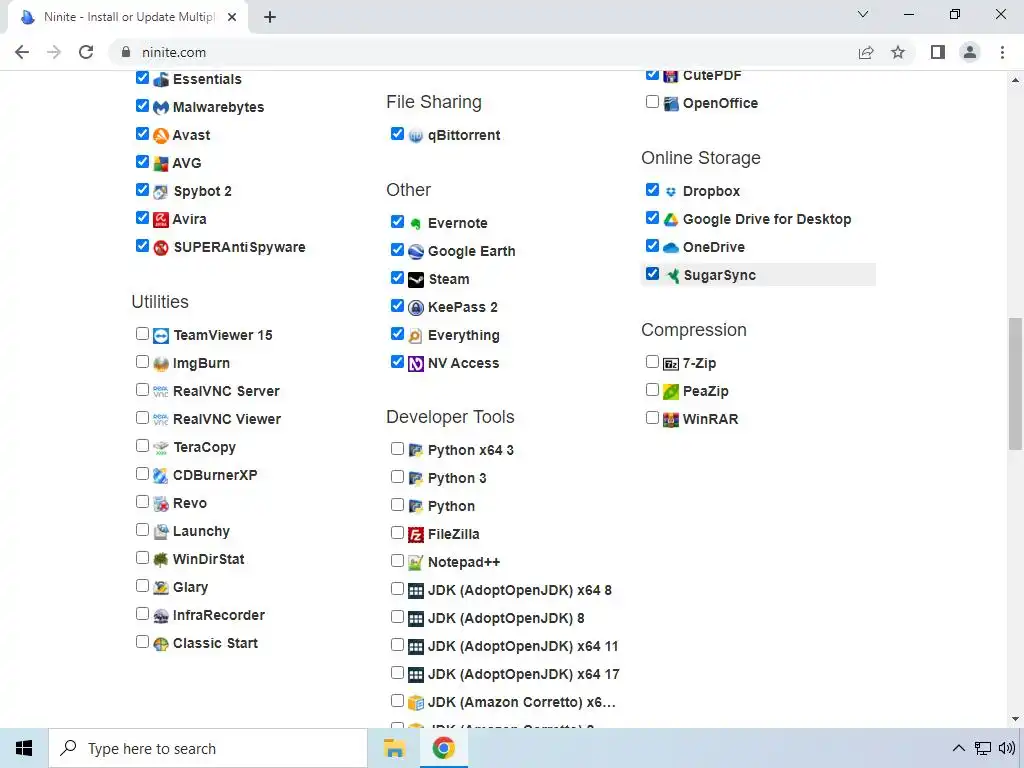The height and width of the screenshot is (768, 1024).
Task: Click the Dropbox icon
Action: [671, 191]
